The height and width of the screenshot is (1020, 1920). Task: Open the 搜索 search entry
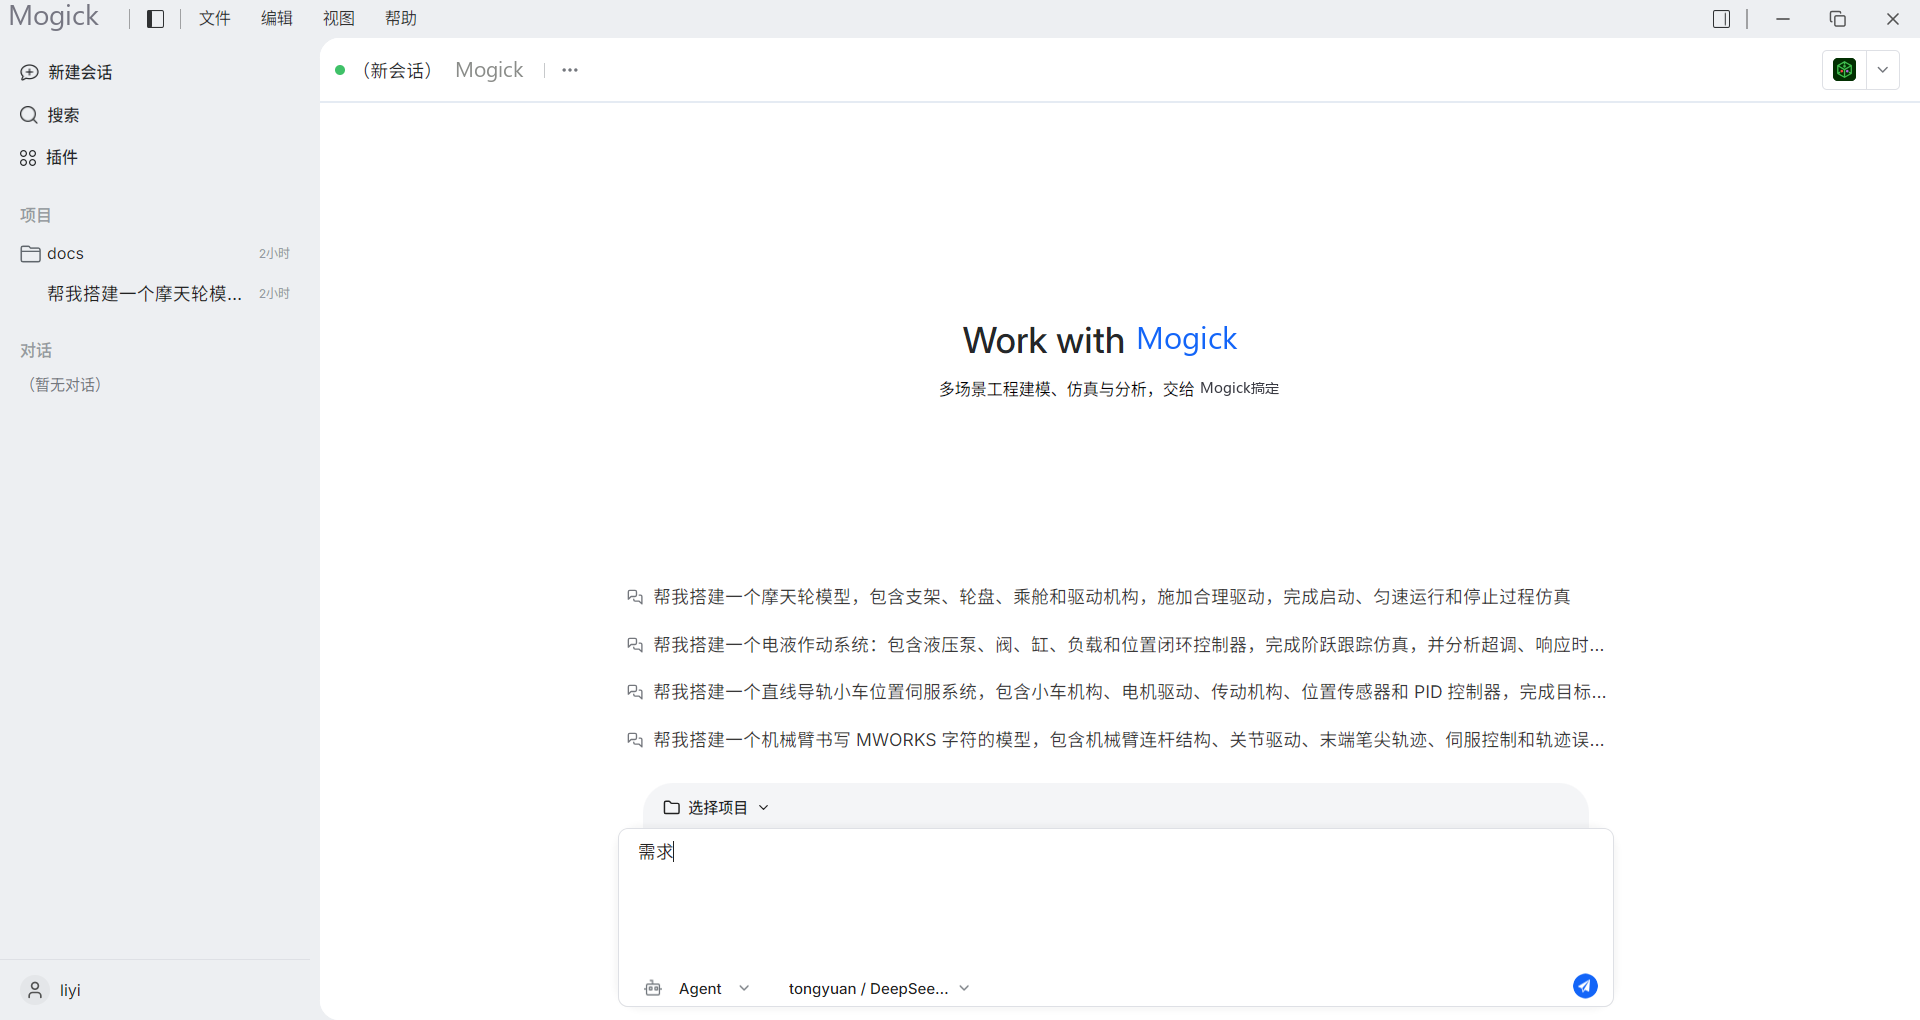pyautogui.click(x=50, y=115)
